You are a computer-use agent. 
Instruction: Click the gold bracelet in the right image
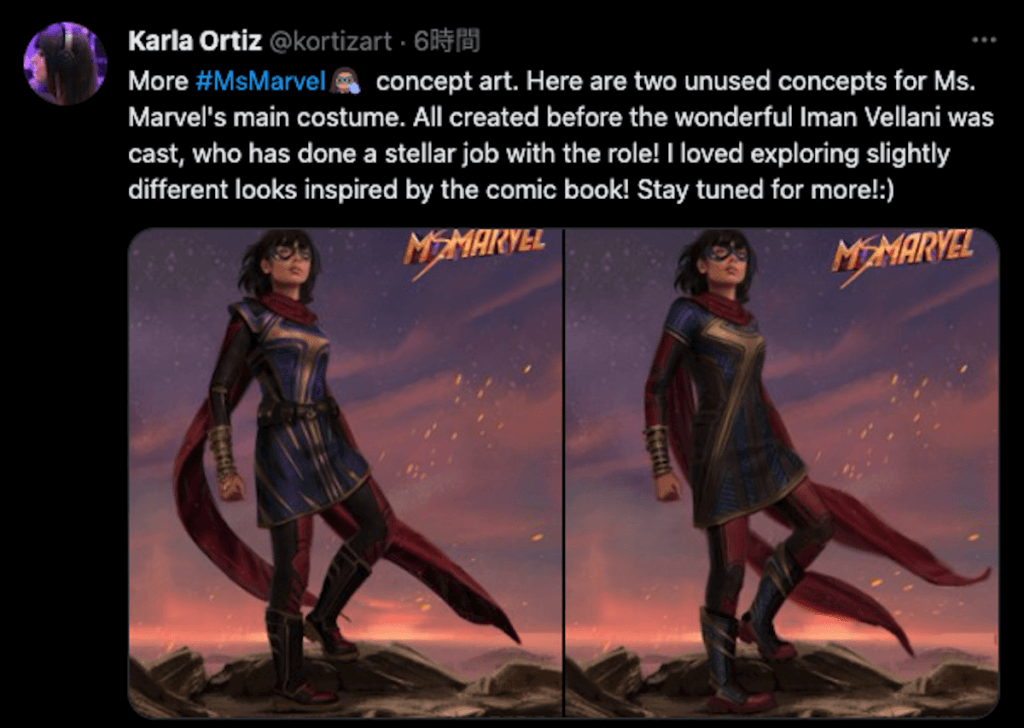point(659,450)
